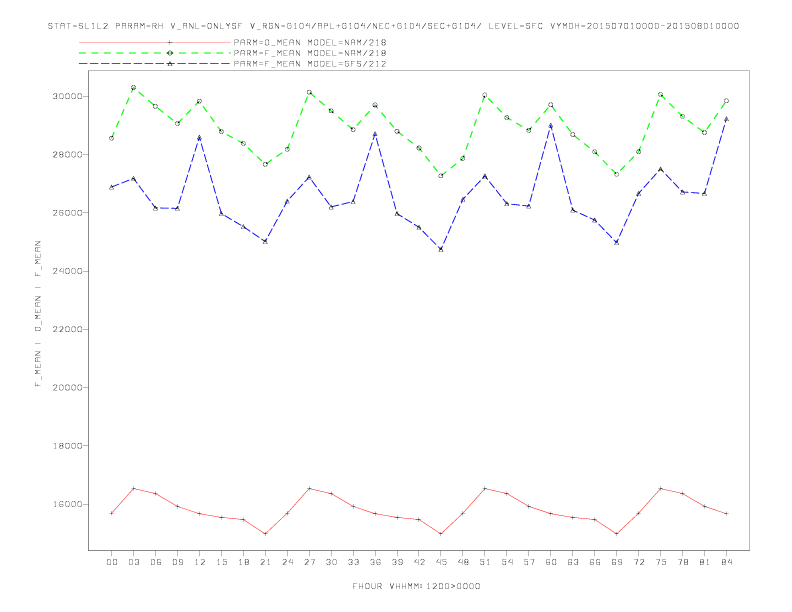792x612 pixels.
Task: Click red O_MEAN plus marker at hour 21
Action: point(265,534)
